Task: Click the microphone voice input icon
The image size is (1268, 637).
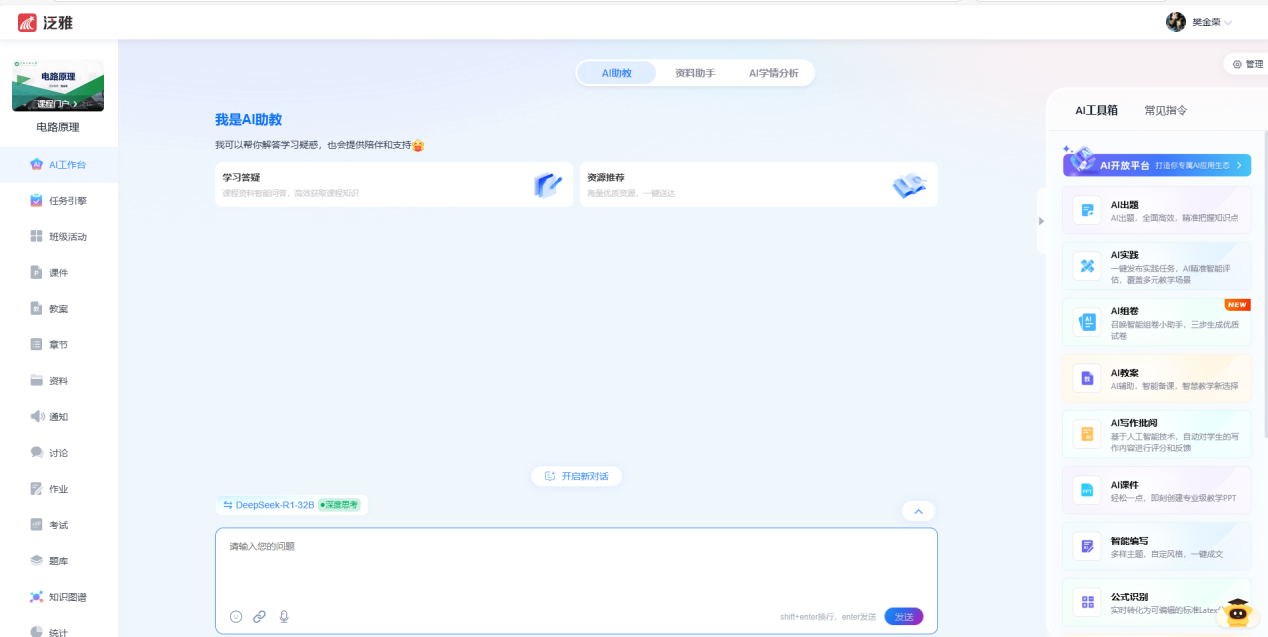Action: tap(284, 617)
